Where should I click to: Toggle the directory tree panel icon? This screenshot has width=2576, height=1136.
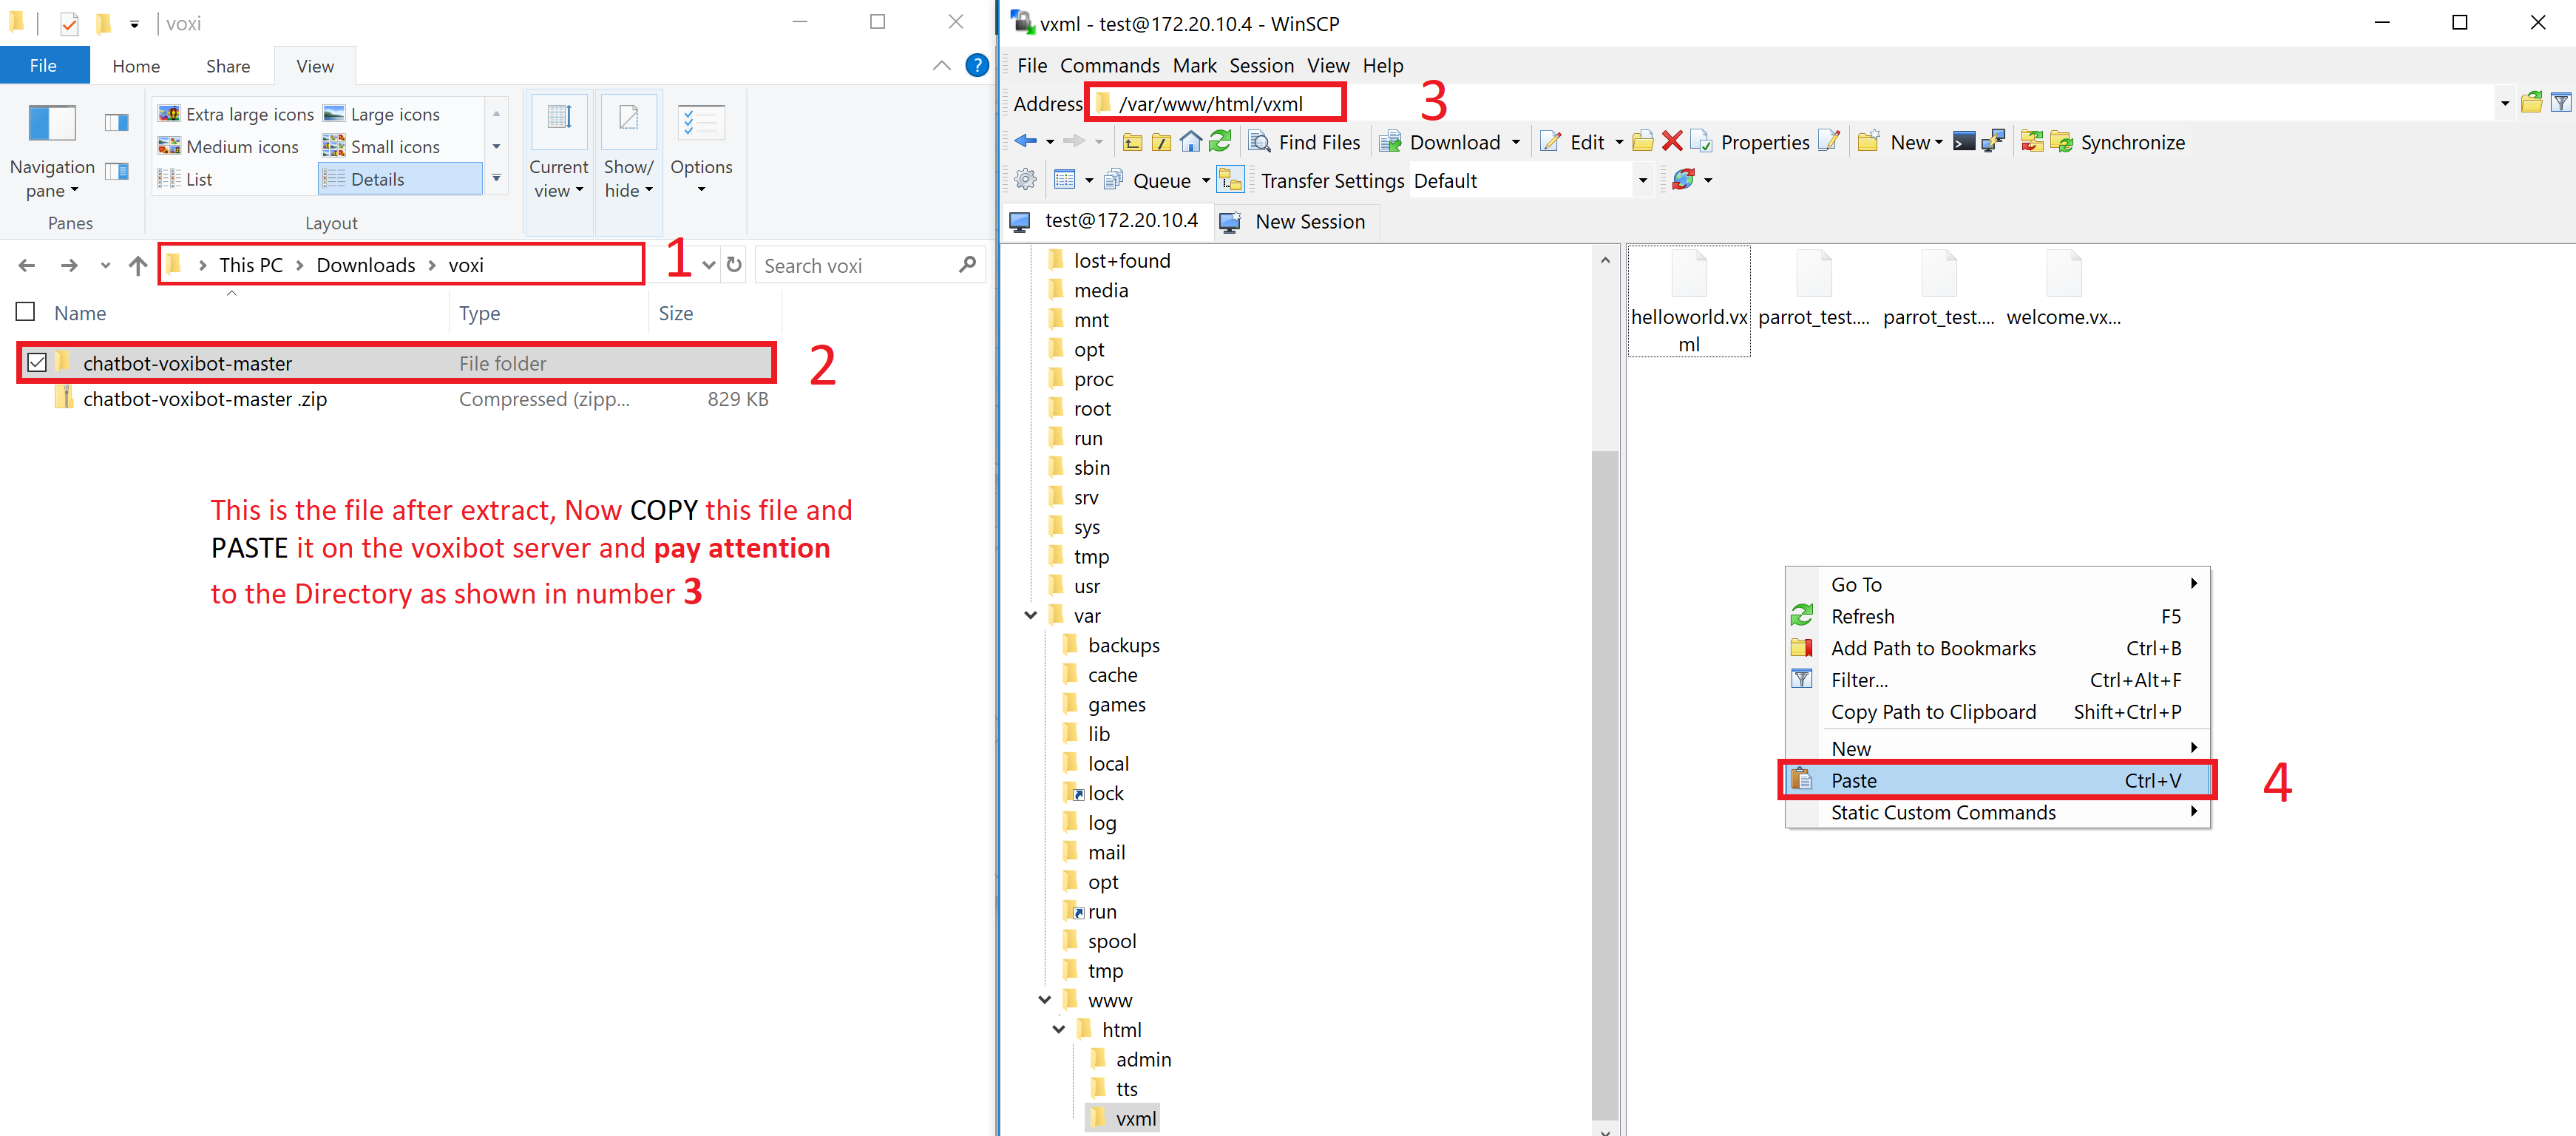1230,180
